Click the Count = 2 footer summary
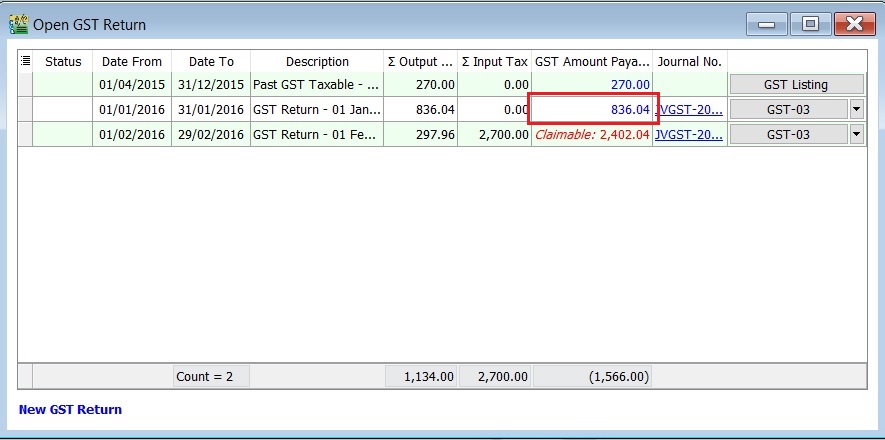 click(x=211, y=376)
